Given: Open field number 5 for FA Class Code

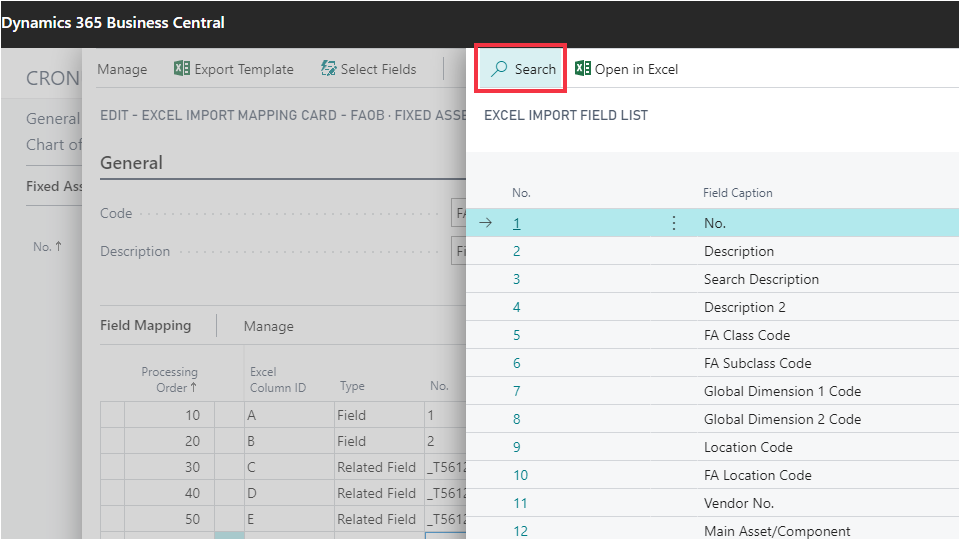Looking at the screenshot, I should click(517, 335).
